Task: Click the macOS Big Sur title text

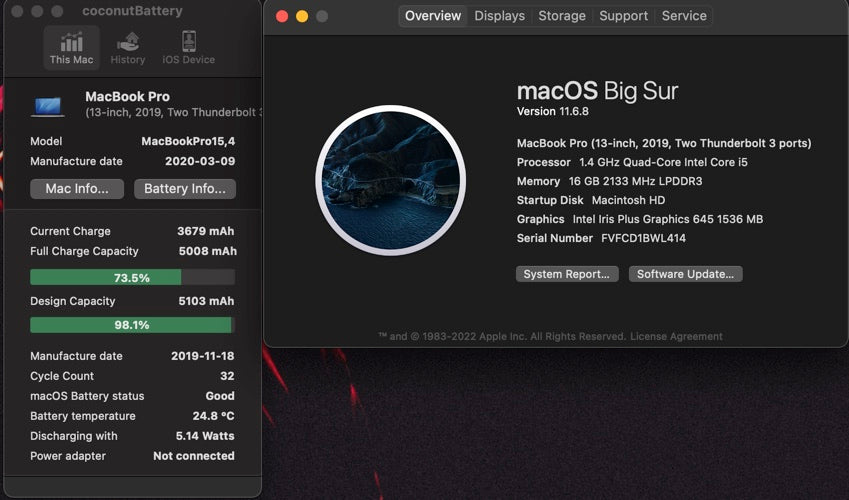Action: tap(597, 91)
